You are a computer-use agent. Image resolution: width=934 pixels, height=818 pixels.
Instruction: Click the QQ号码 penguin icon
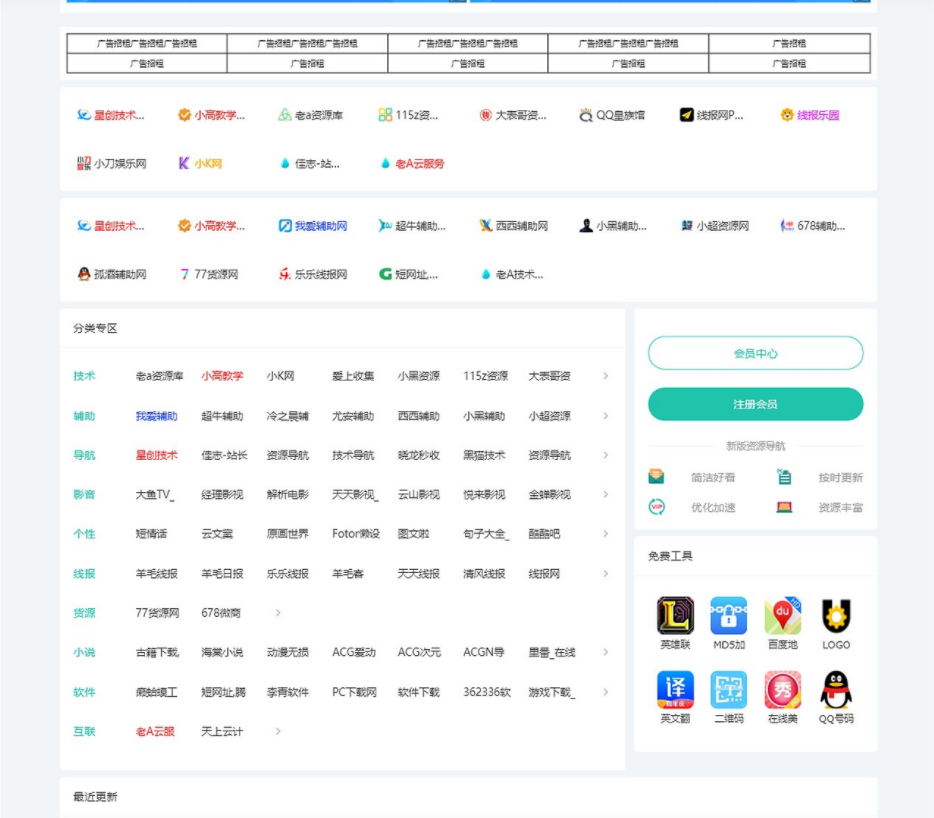pyautogui.click(x=836, y=690)
